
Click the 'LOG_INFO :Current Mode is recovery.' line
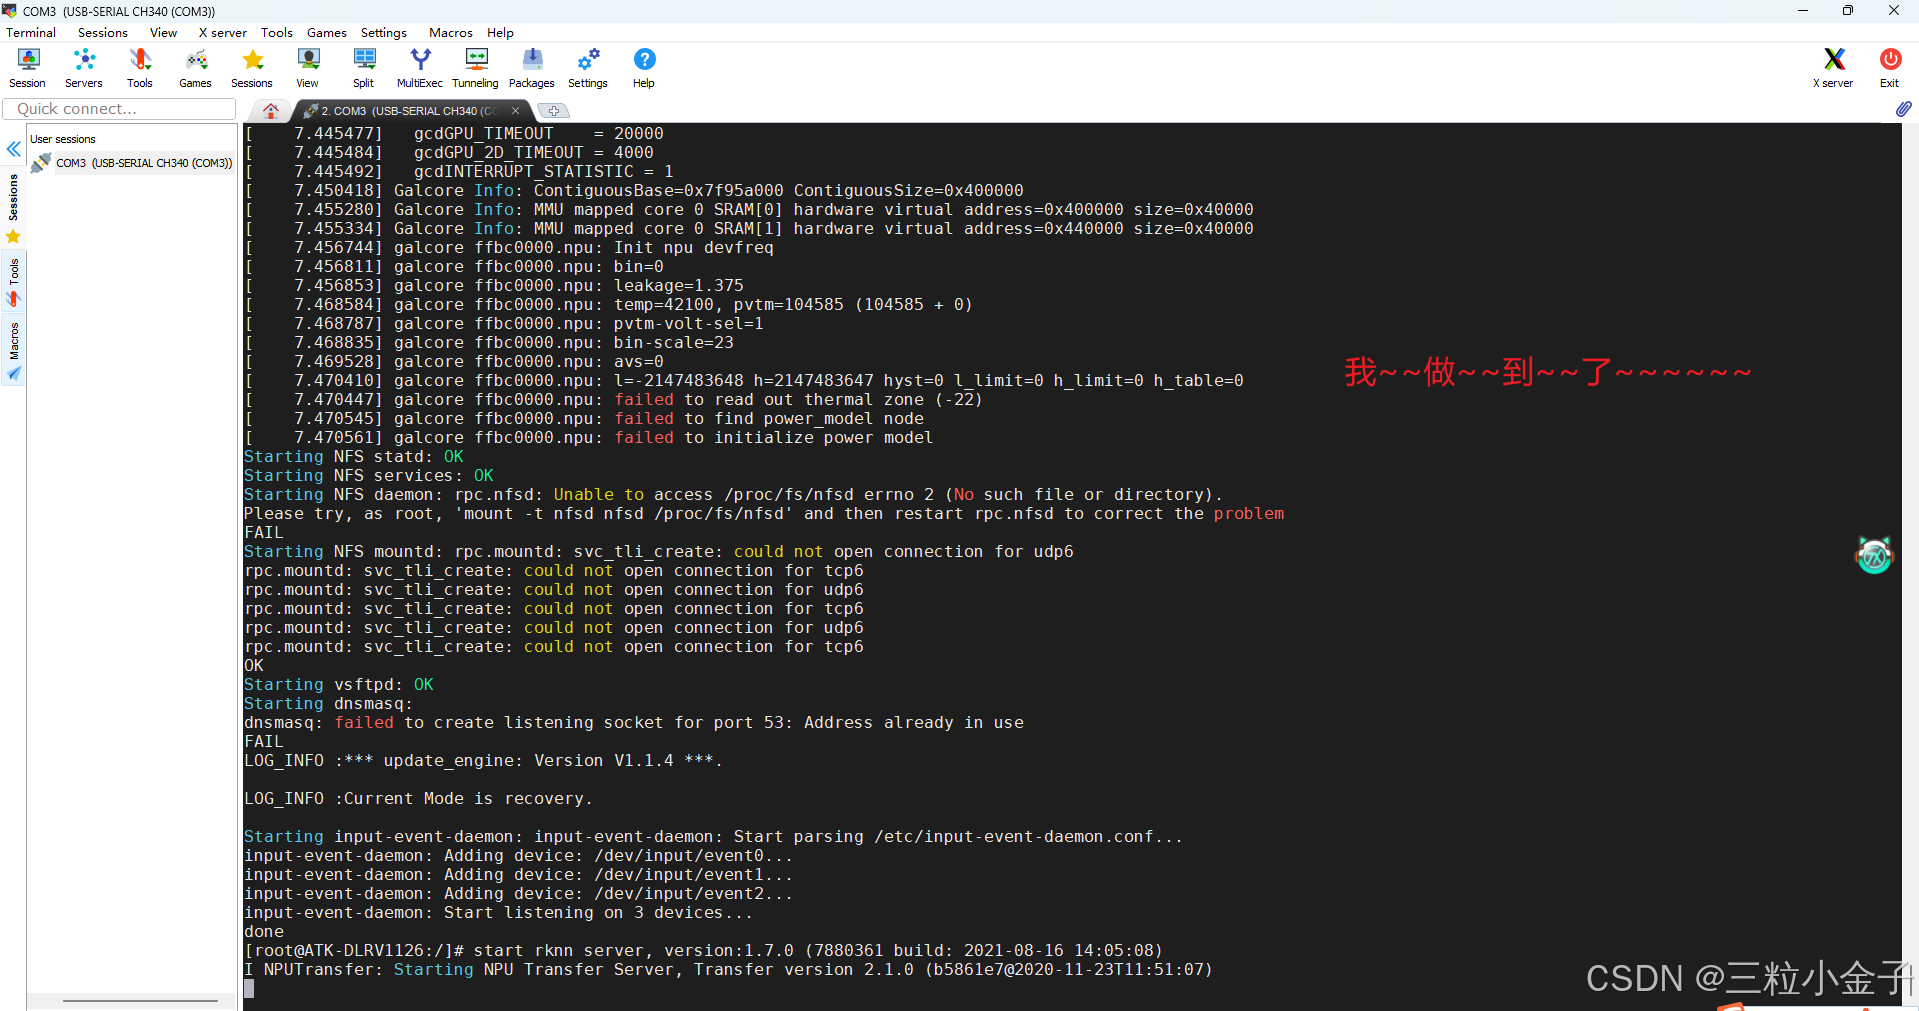coord(419,798)
